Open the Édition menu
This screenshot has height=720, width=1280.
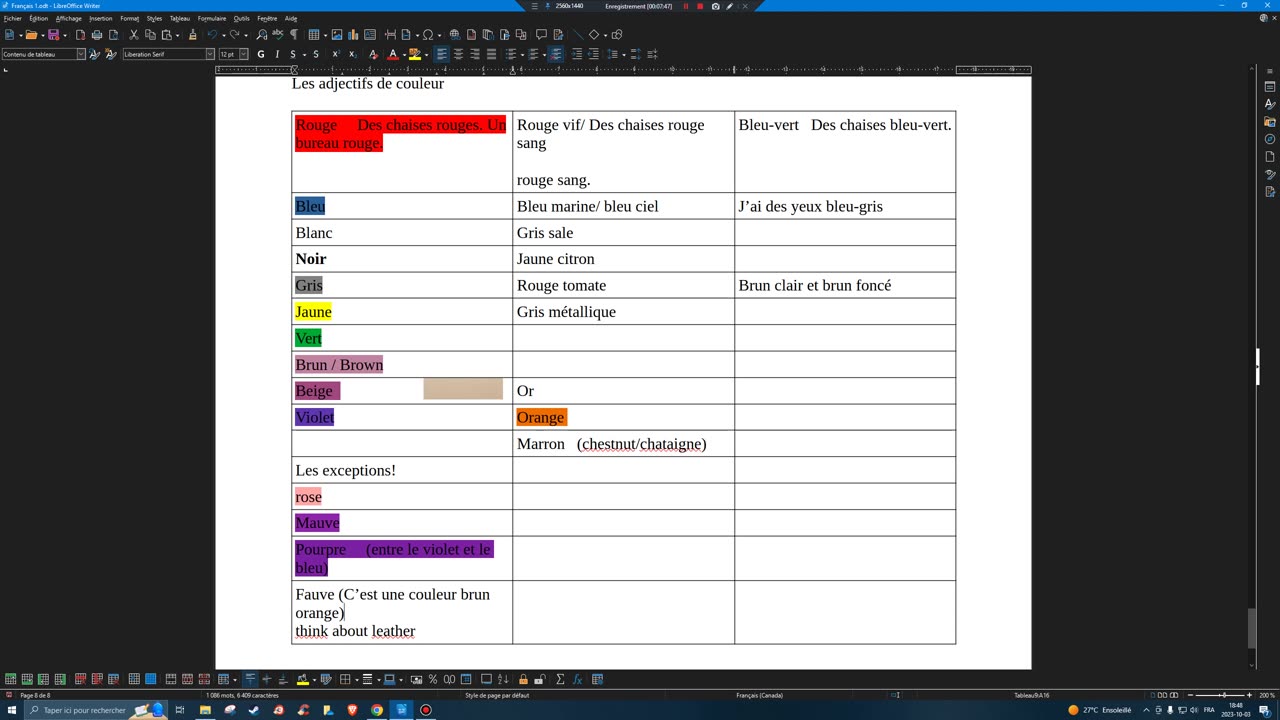coord(38,18)
